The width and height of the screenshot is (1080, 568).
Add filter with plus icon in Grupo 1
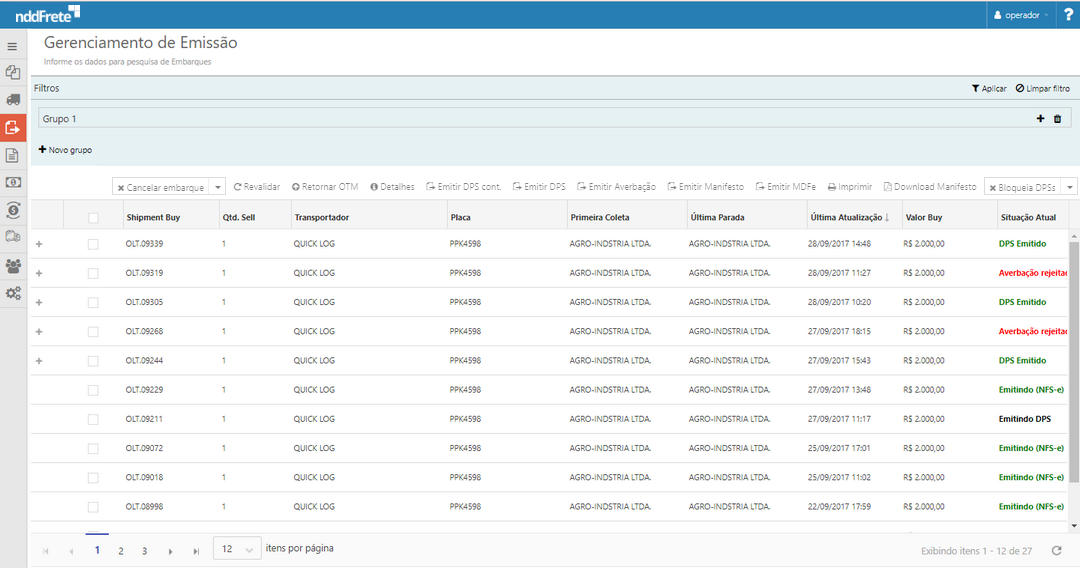[1040, 119]
